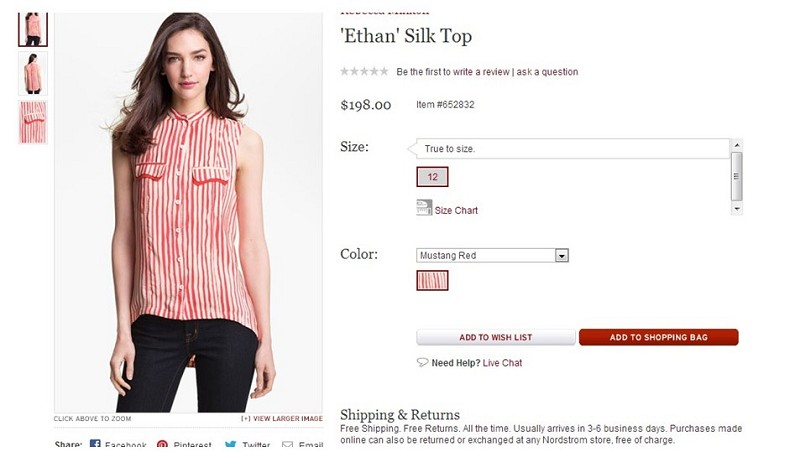Click the size box scroll down arrow
Image resolution: width=800 pixels, height=452 pixels.
coord(736,209)
